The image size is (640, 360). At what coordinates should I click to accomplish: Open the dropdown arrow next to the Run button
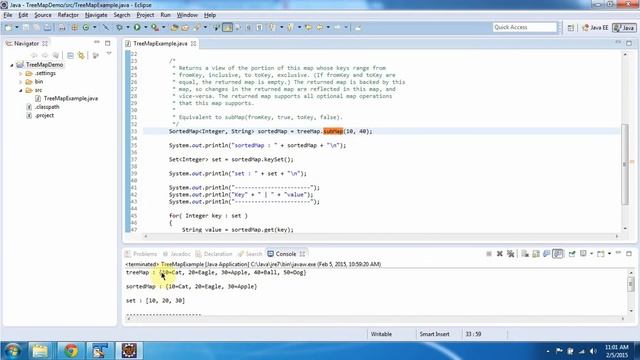coord(146,27)
